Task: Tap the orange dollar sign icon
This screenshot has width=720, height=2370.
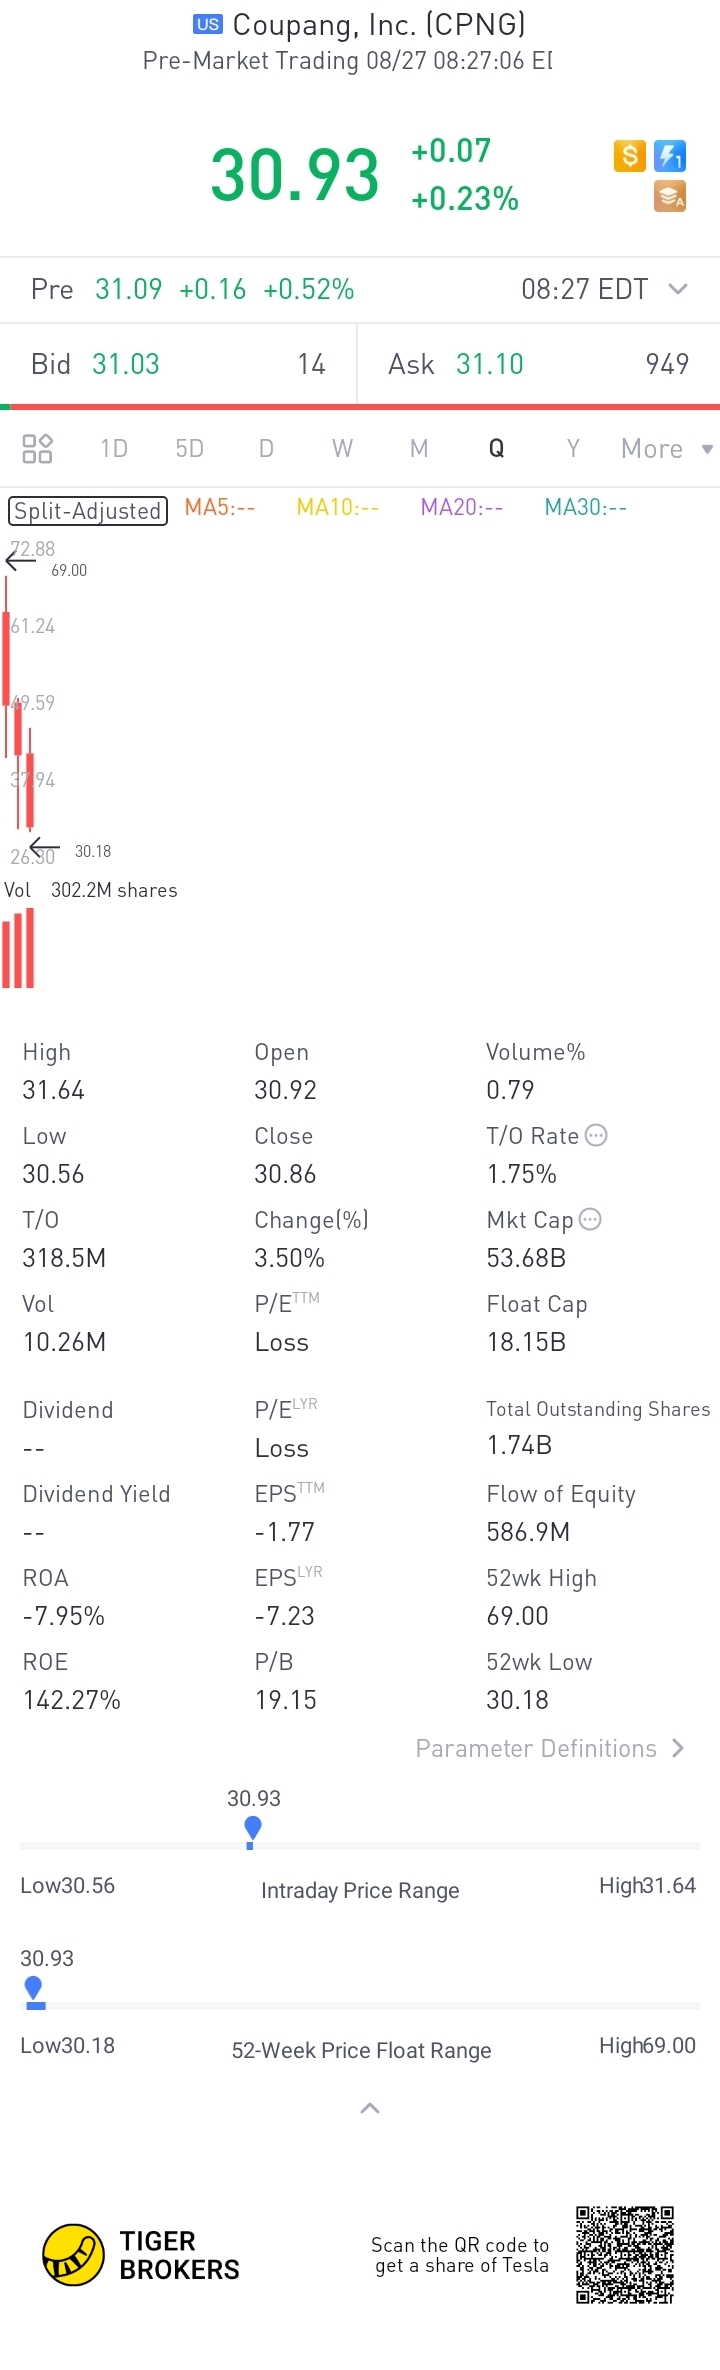Action: [x=629, y=156]
